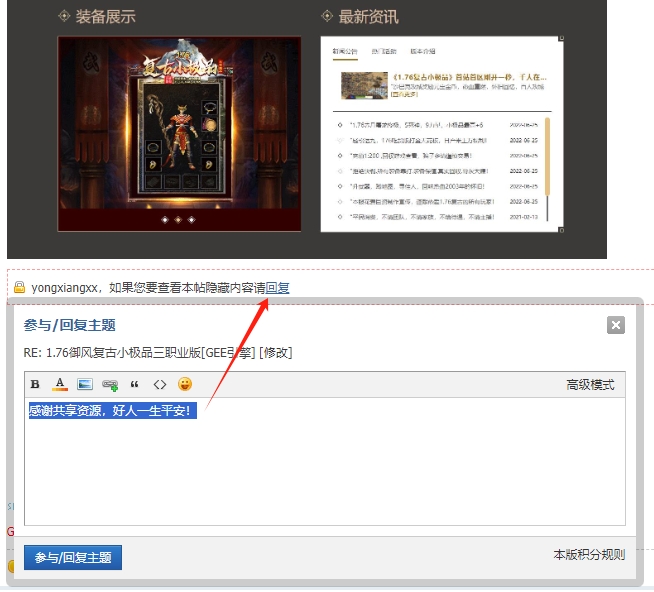The width and height of the screenshot is (654, 592).
Task: Insert a quote block
Action: click(134, 384)
